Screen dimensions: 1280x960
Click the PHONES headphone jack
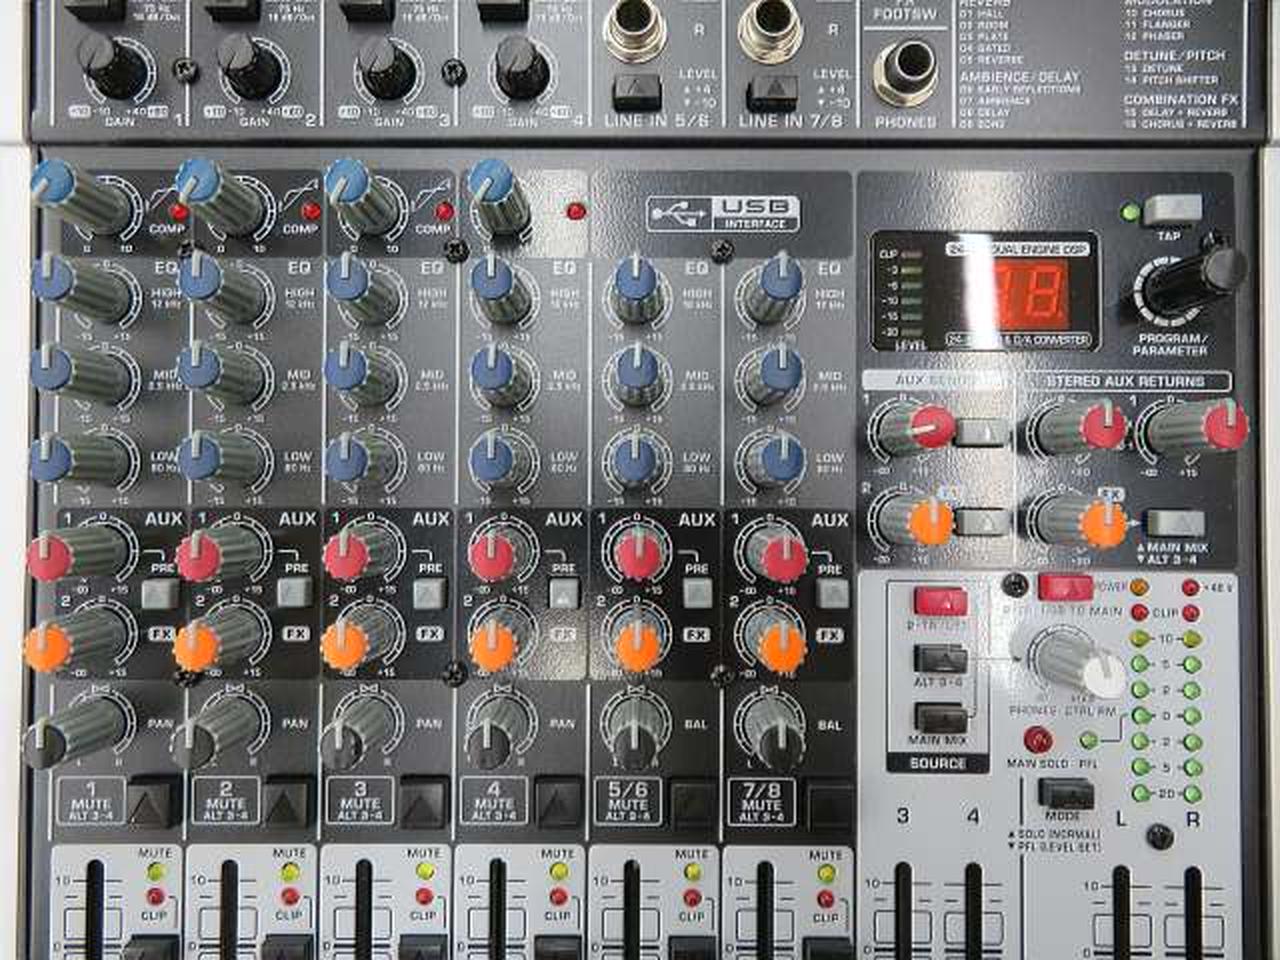point(905,70)
